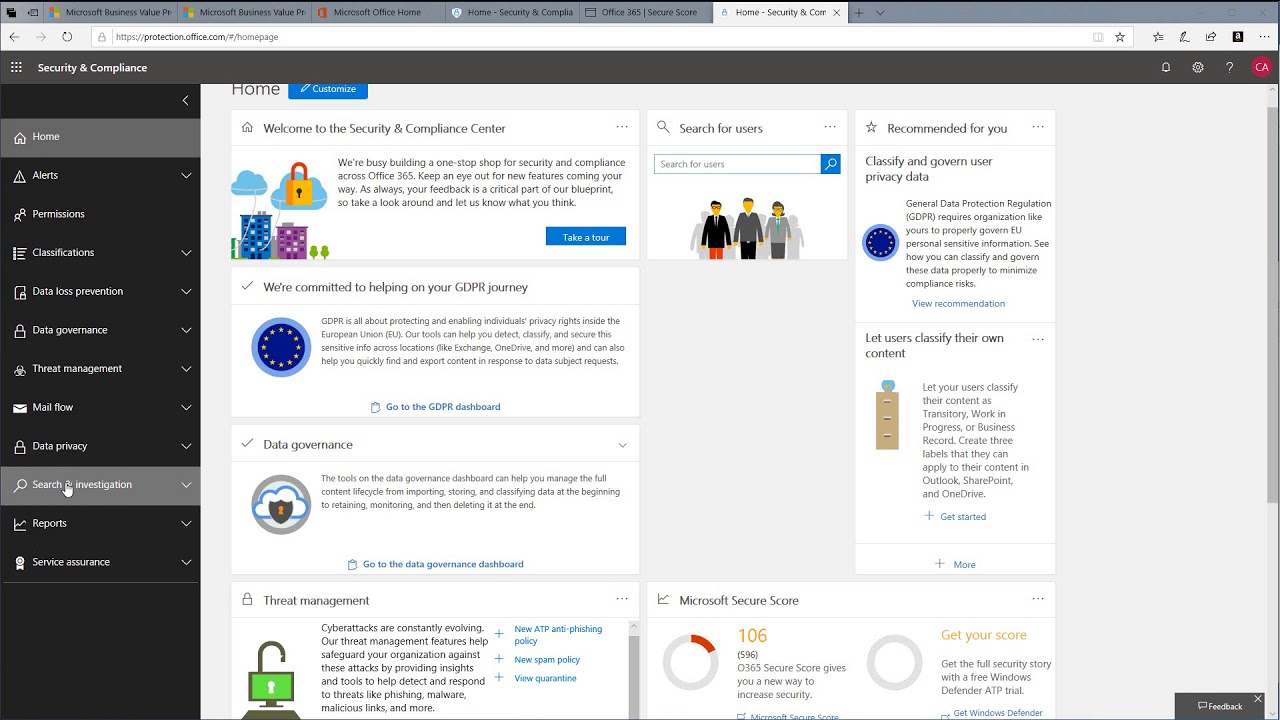Open Search for users card ellipsis
Screen dimensions: 1280x720
click(830, 127)
